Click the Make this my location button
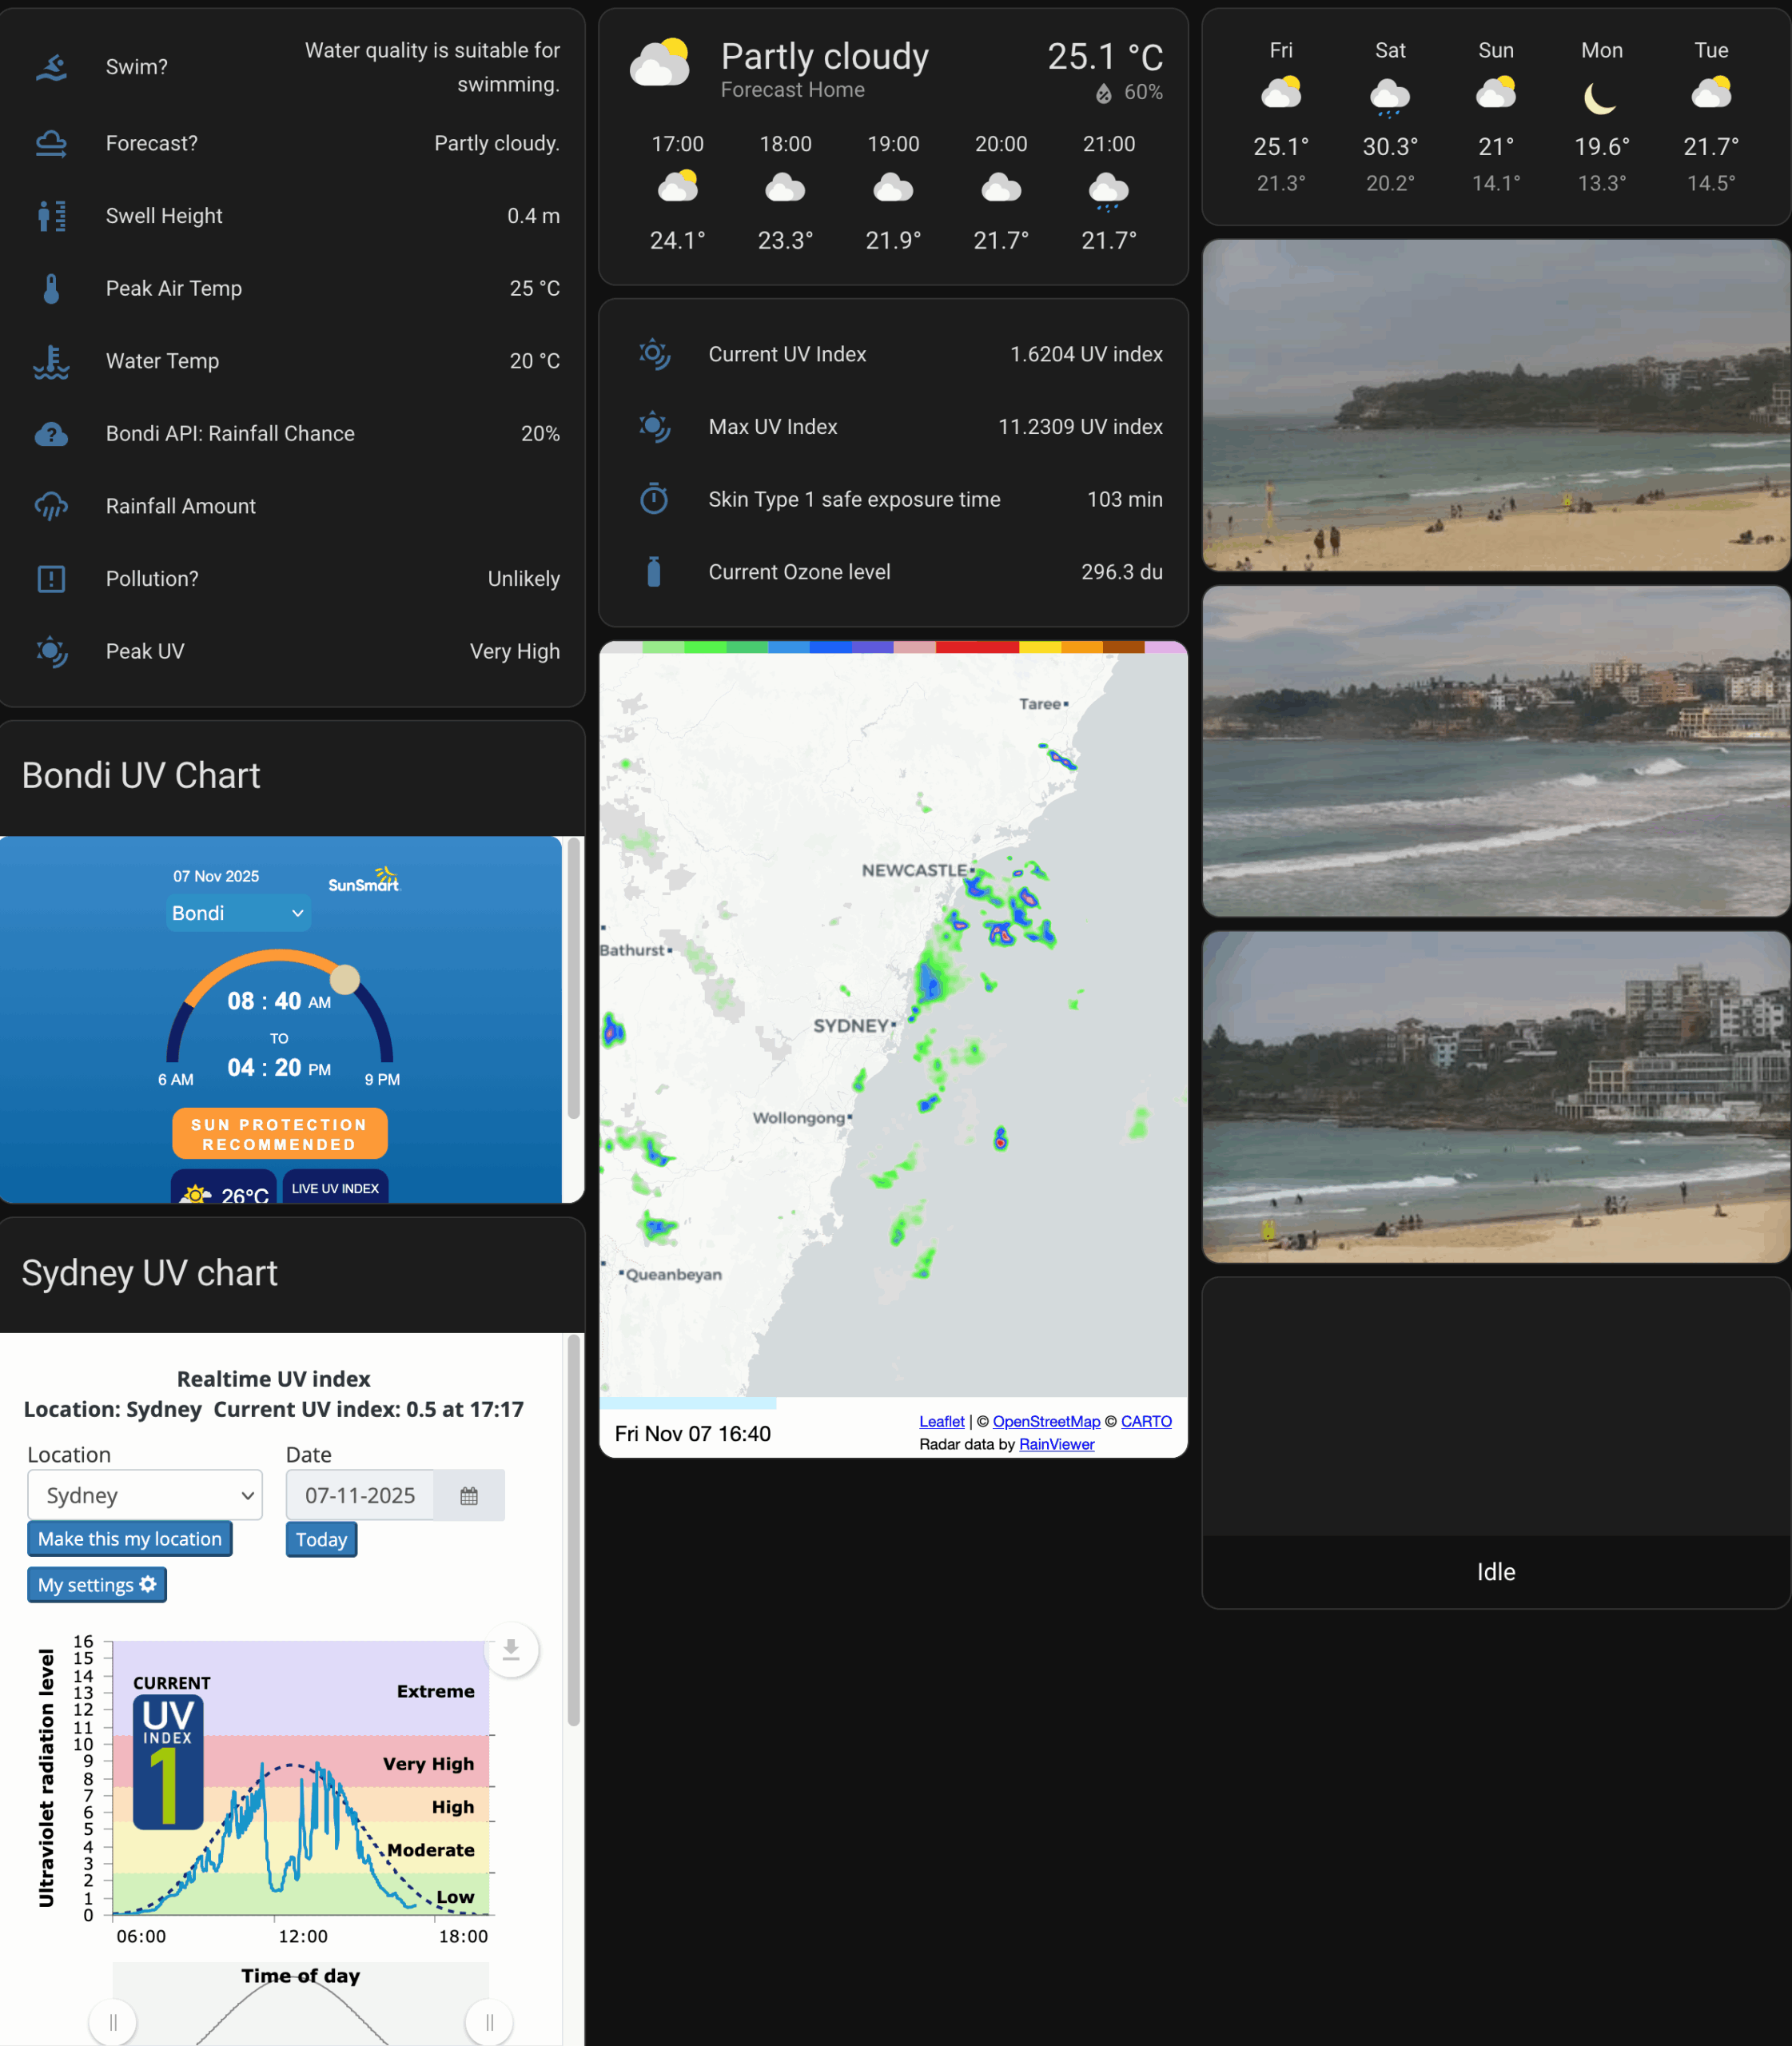The image size is (1792, 2046). (x=129, y=1538)
